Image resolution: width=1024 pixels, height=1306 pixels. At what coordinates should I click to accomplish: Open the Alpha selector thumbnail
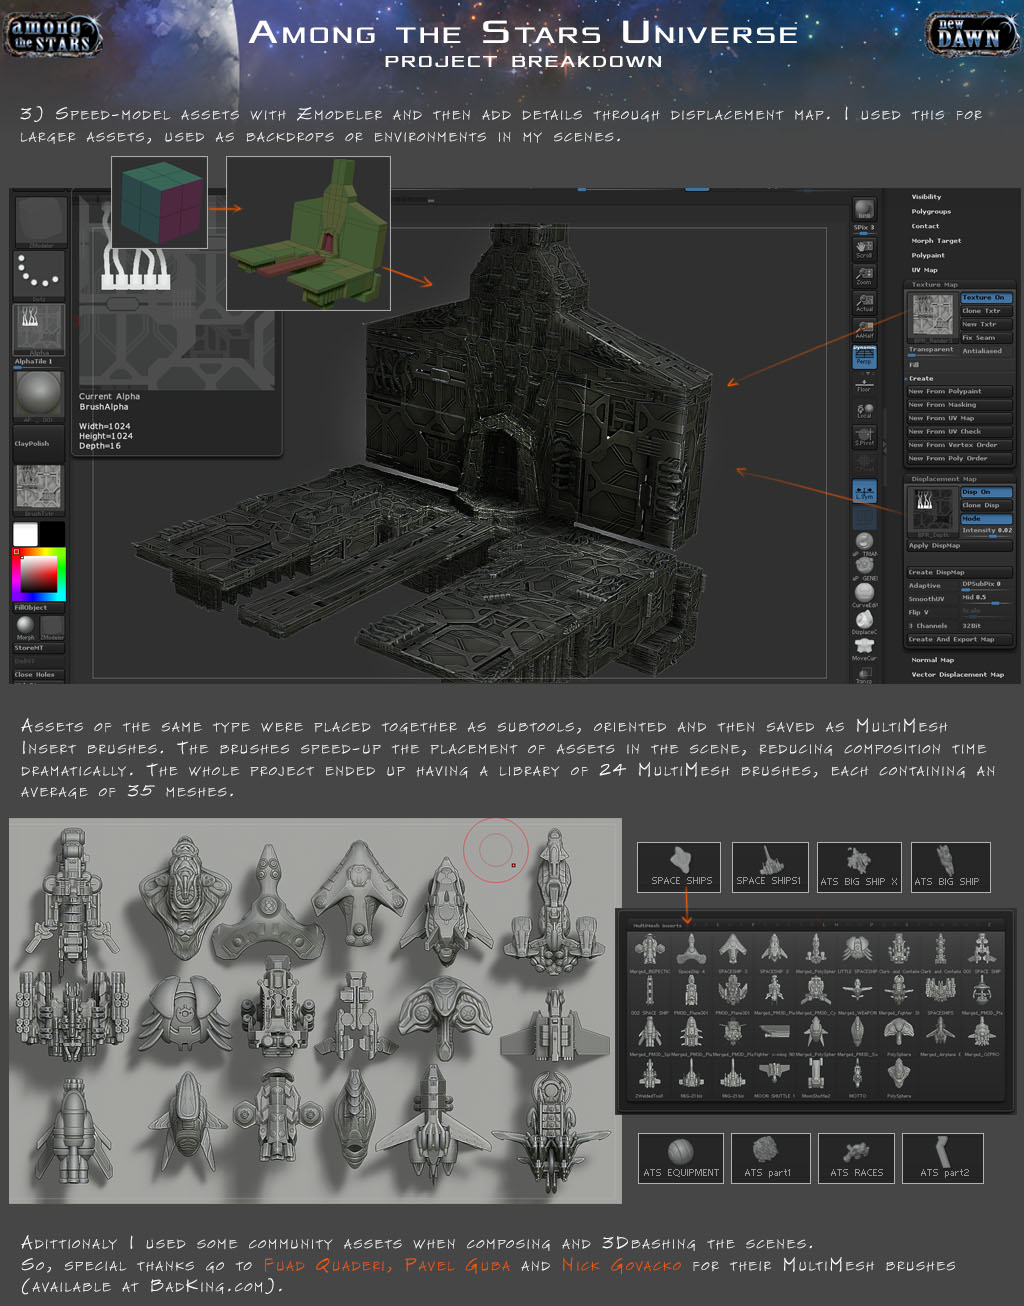40,329
